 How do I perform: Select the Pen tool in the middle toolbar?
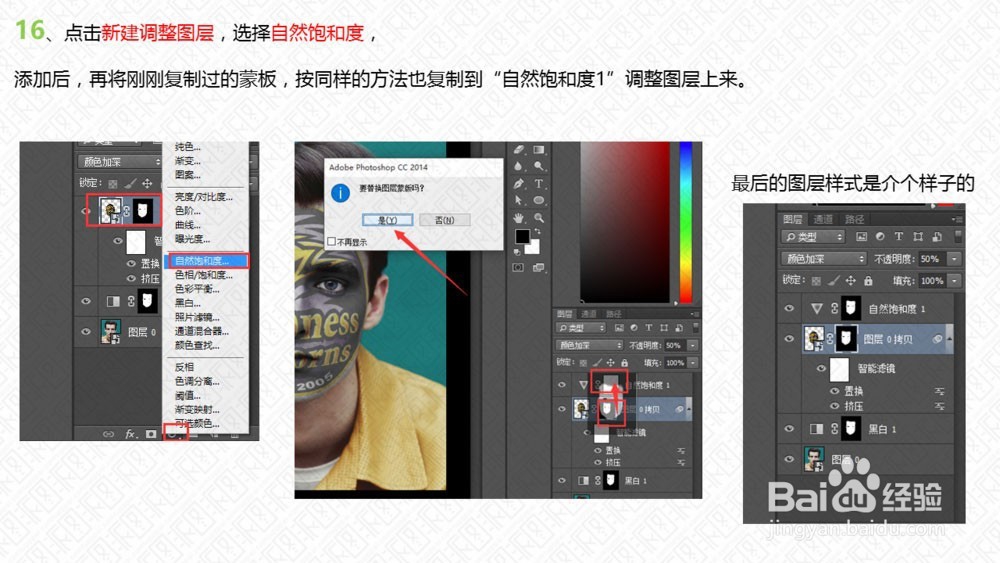point(518,184)
